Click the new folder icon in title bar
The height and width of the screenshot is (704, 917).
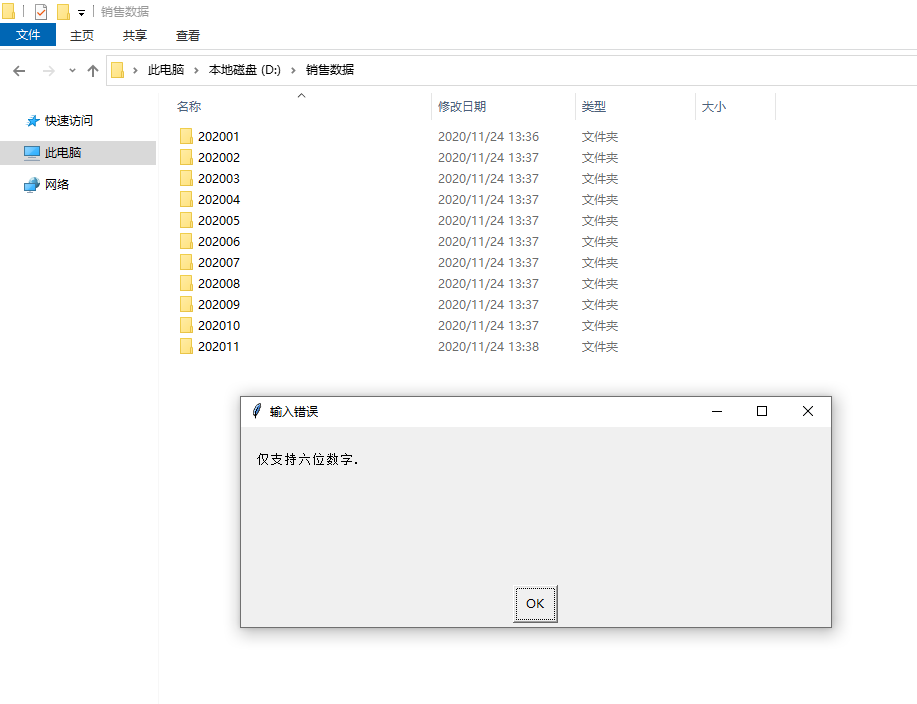pos(63,11)
